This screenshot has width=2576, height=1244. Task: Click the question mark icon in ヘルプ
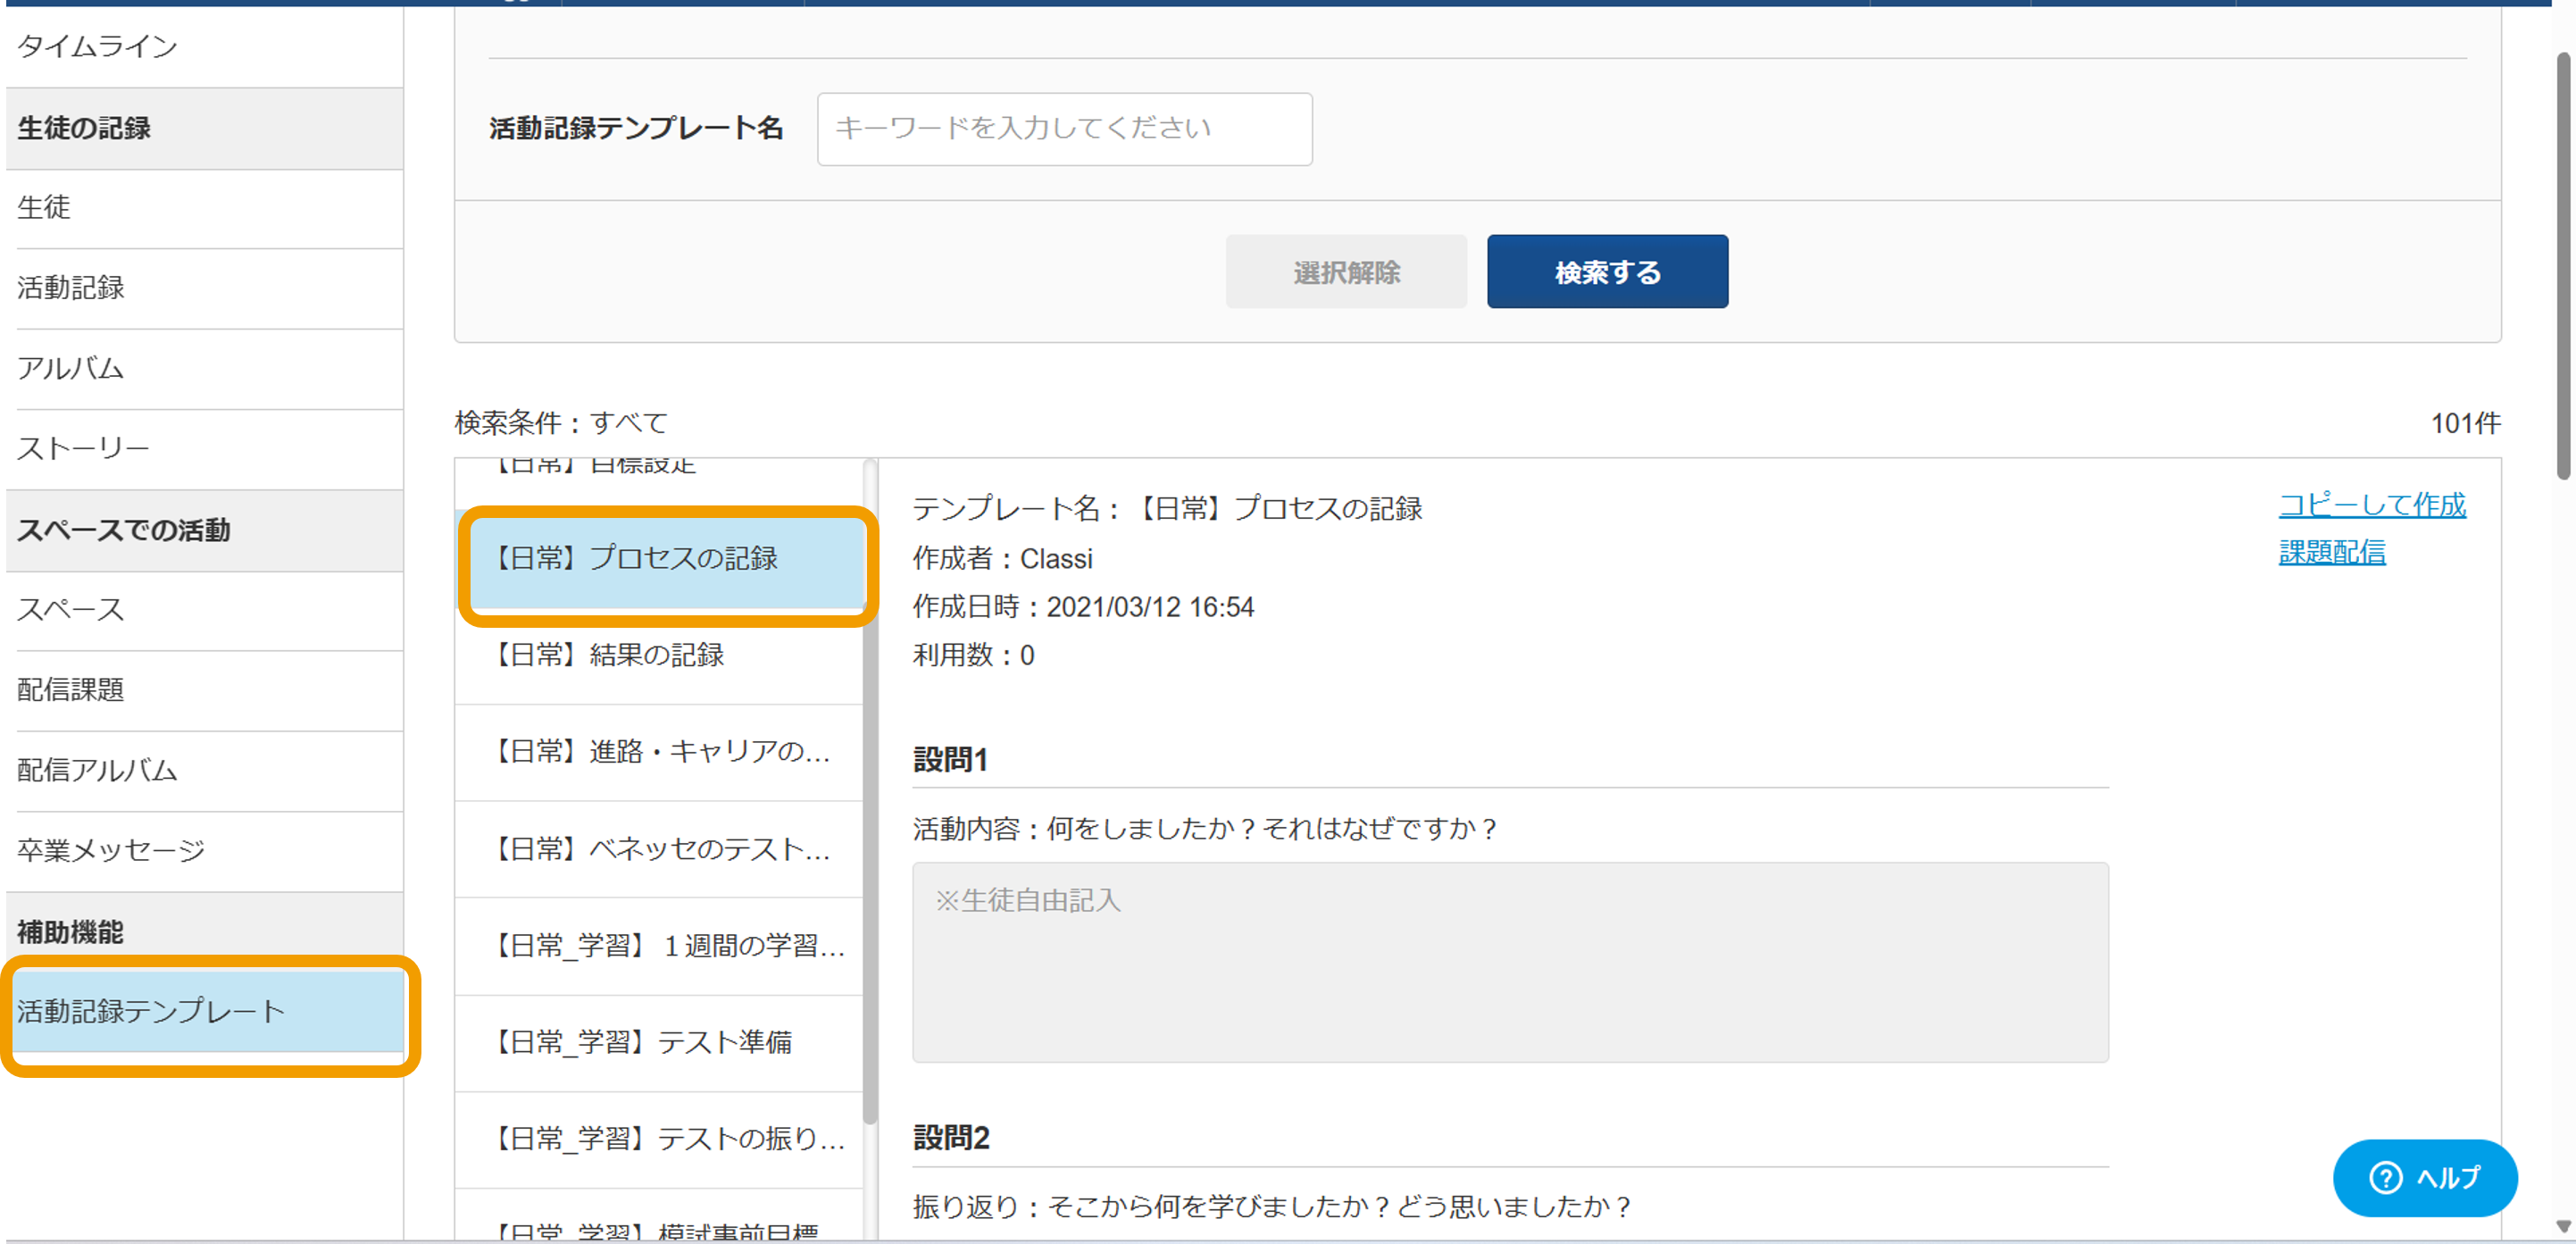pyautogui.click(x=2385, y=1178)
